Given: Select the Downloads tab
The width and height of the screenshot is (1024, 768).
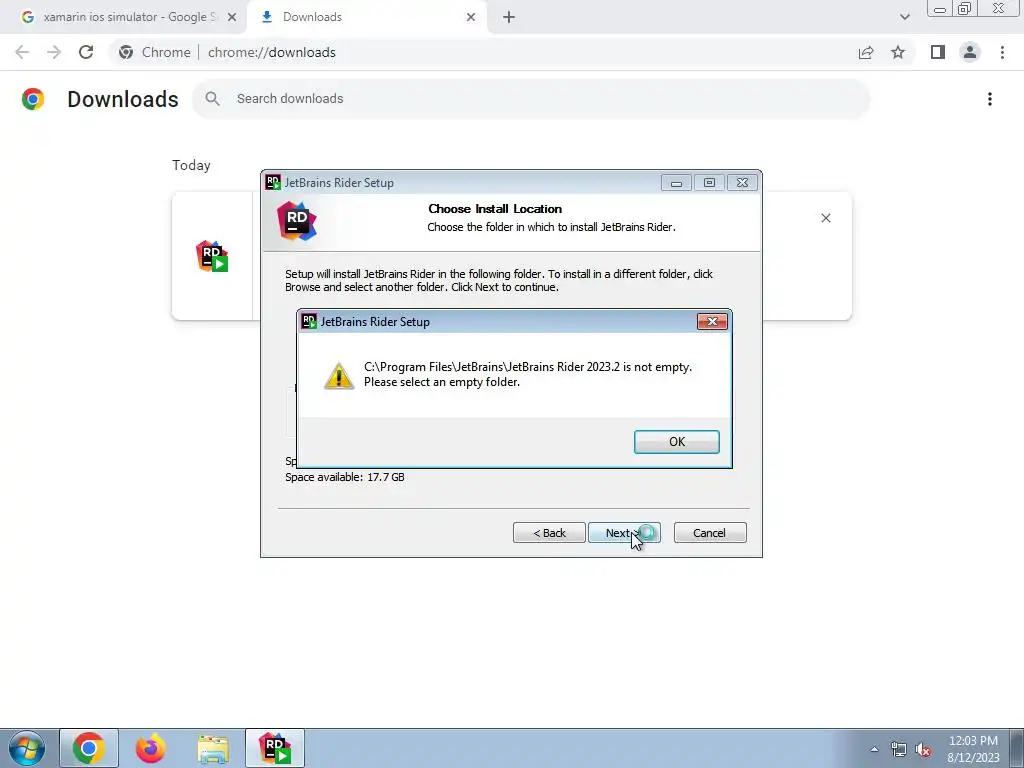Looking at the screenshot, I should 366,17.
